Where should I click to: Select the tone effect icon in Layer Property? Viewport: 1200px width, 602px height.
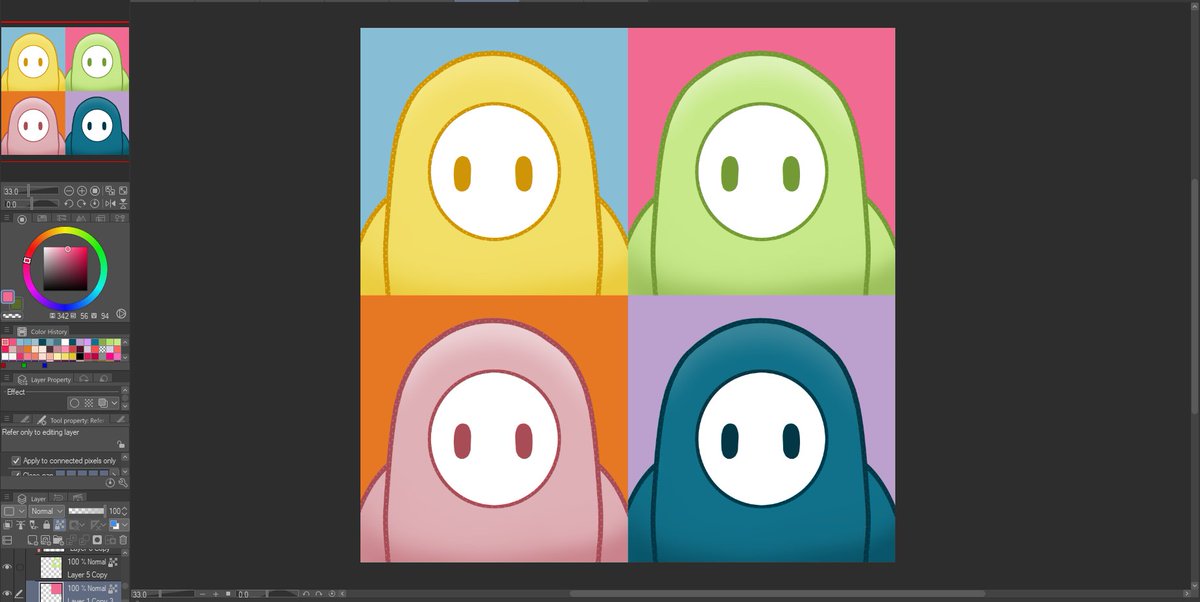(x=89, y=403)
